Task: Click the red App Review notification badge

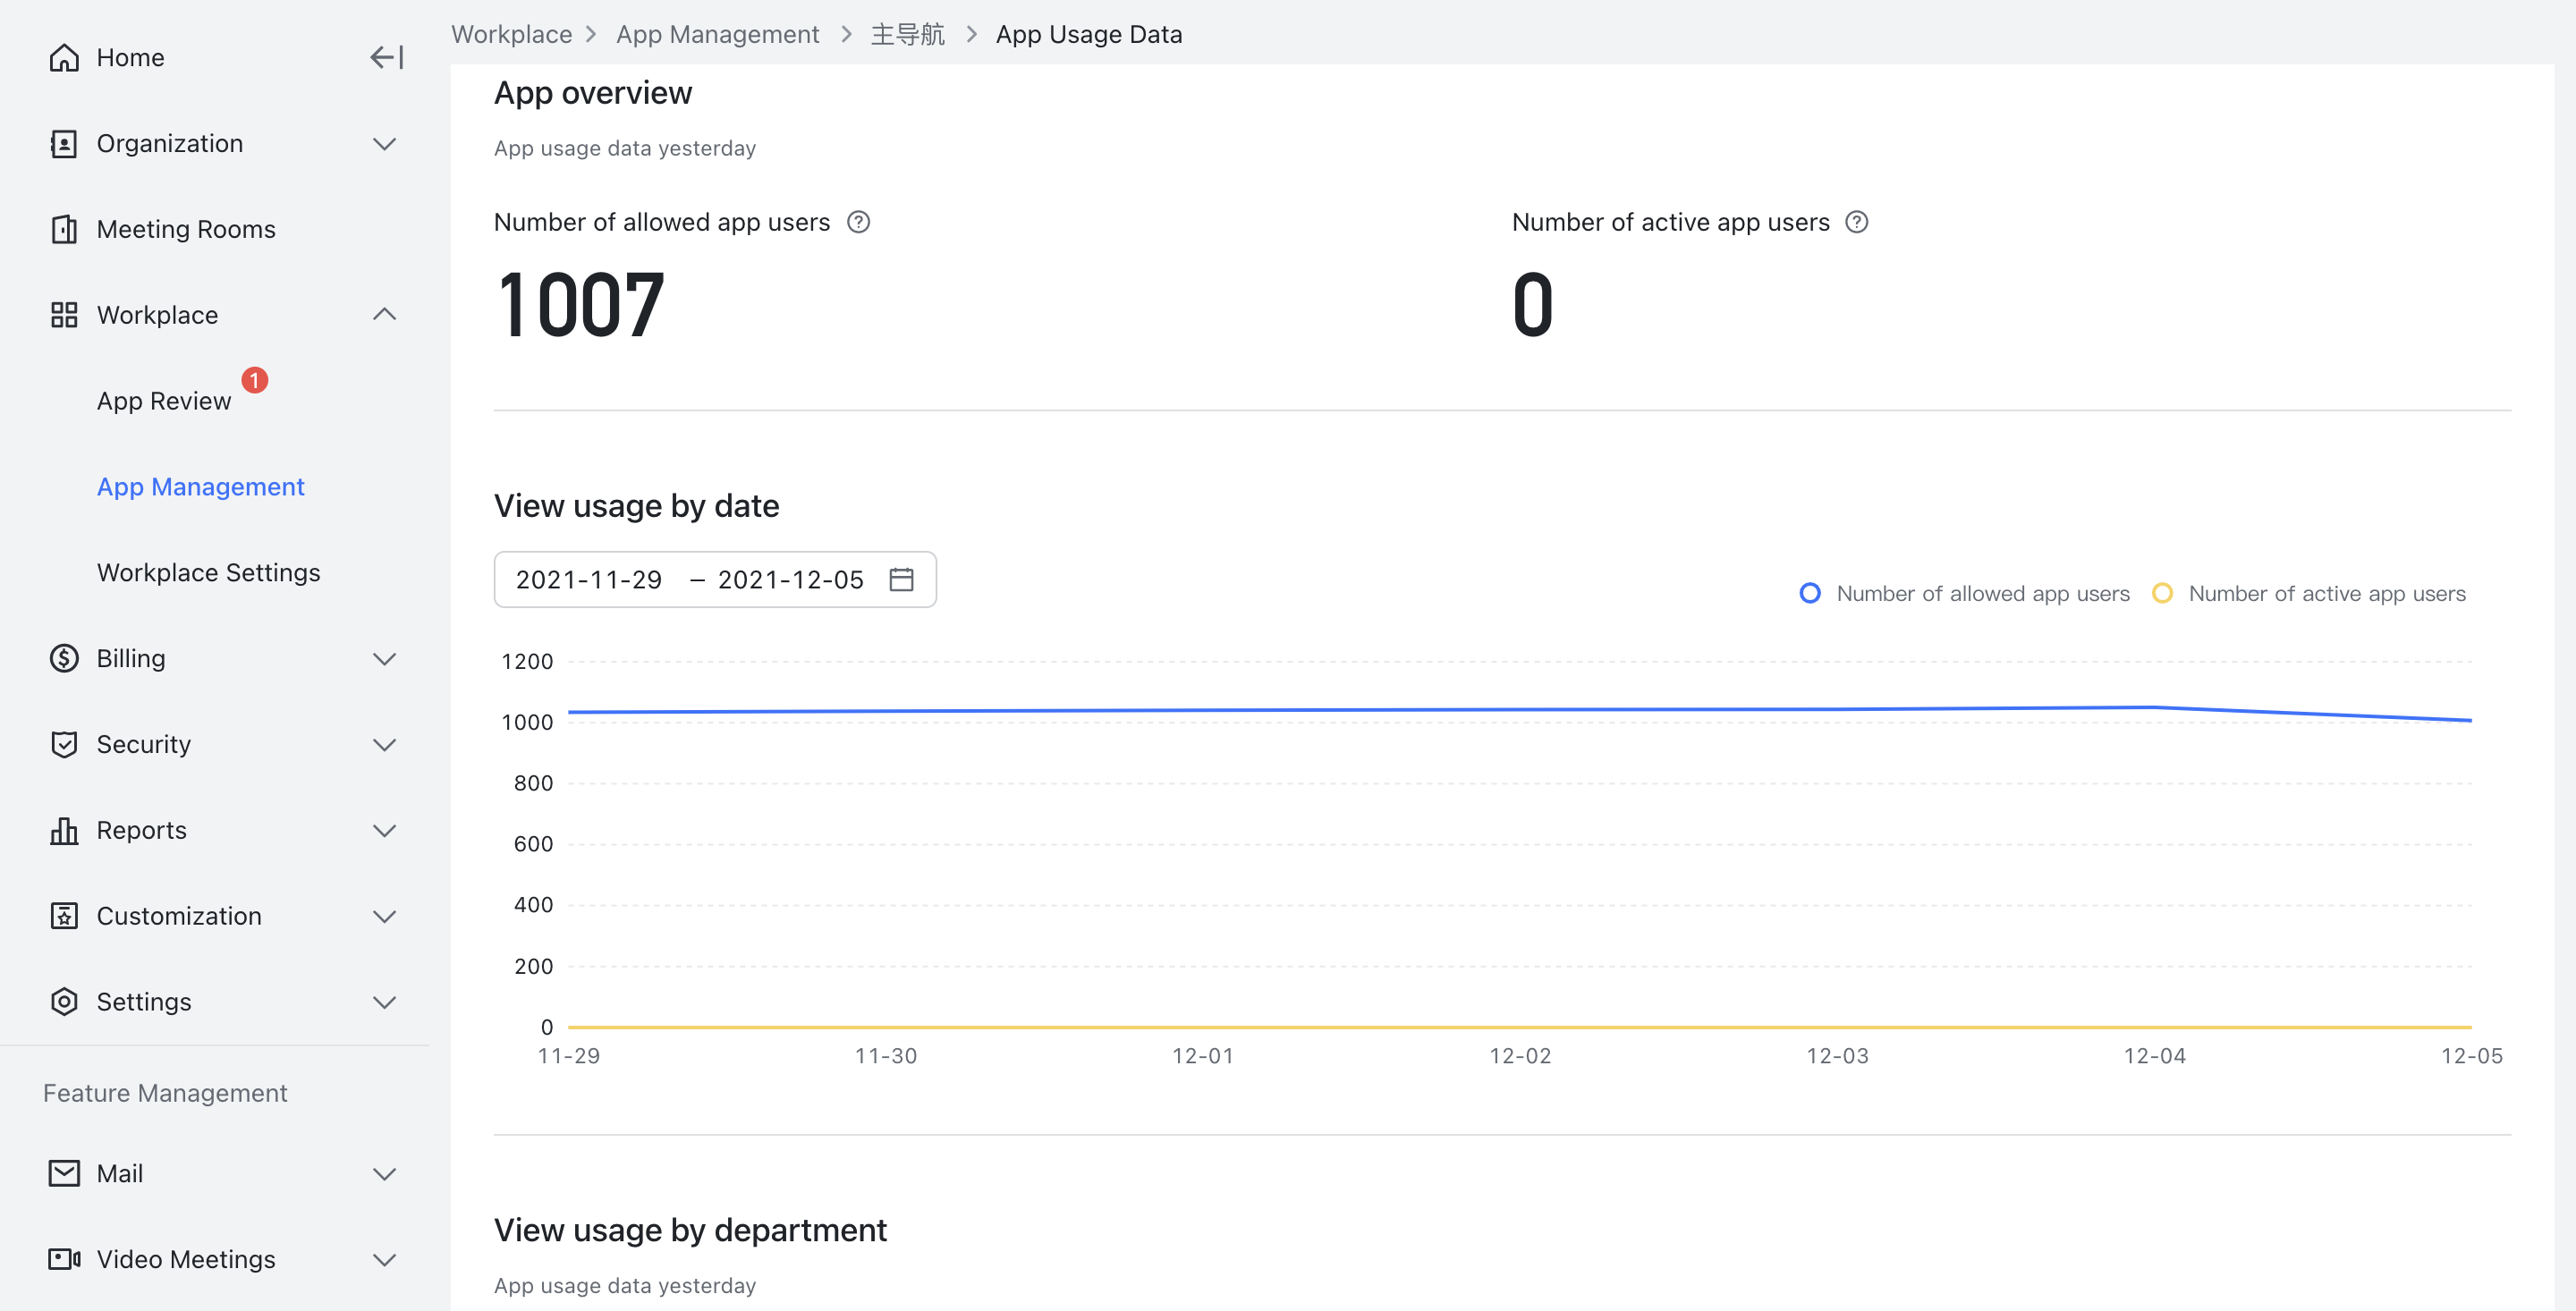Action: (255, 380)
